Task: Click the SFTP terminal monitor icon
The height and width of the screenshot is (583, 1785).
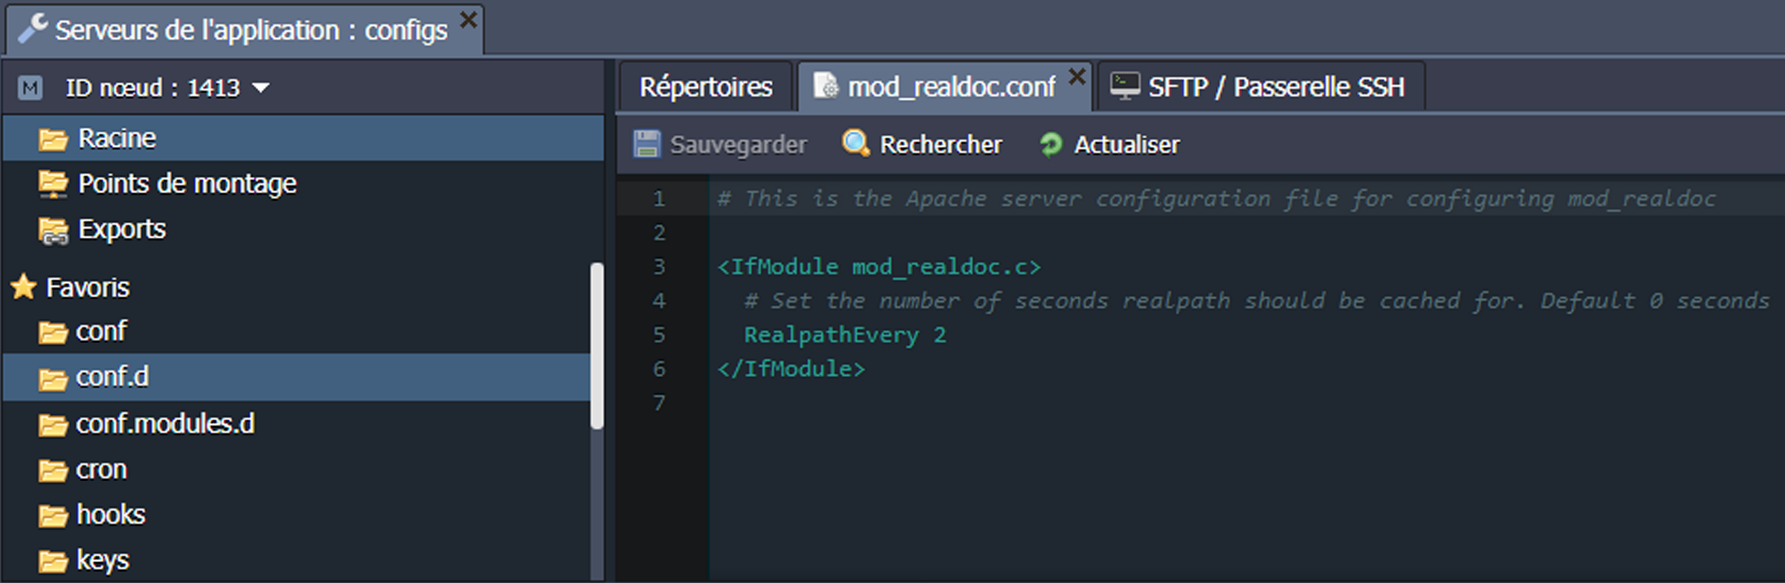Action: pos(1125,87)
